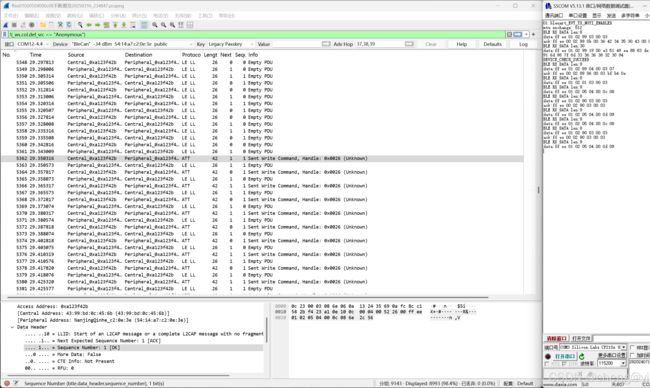The image size is (650, 388).
Task: Add a filter button with plus icon
Action: pyautogui.click(x=534, y=34)
